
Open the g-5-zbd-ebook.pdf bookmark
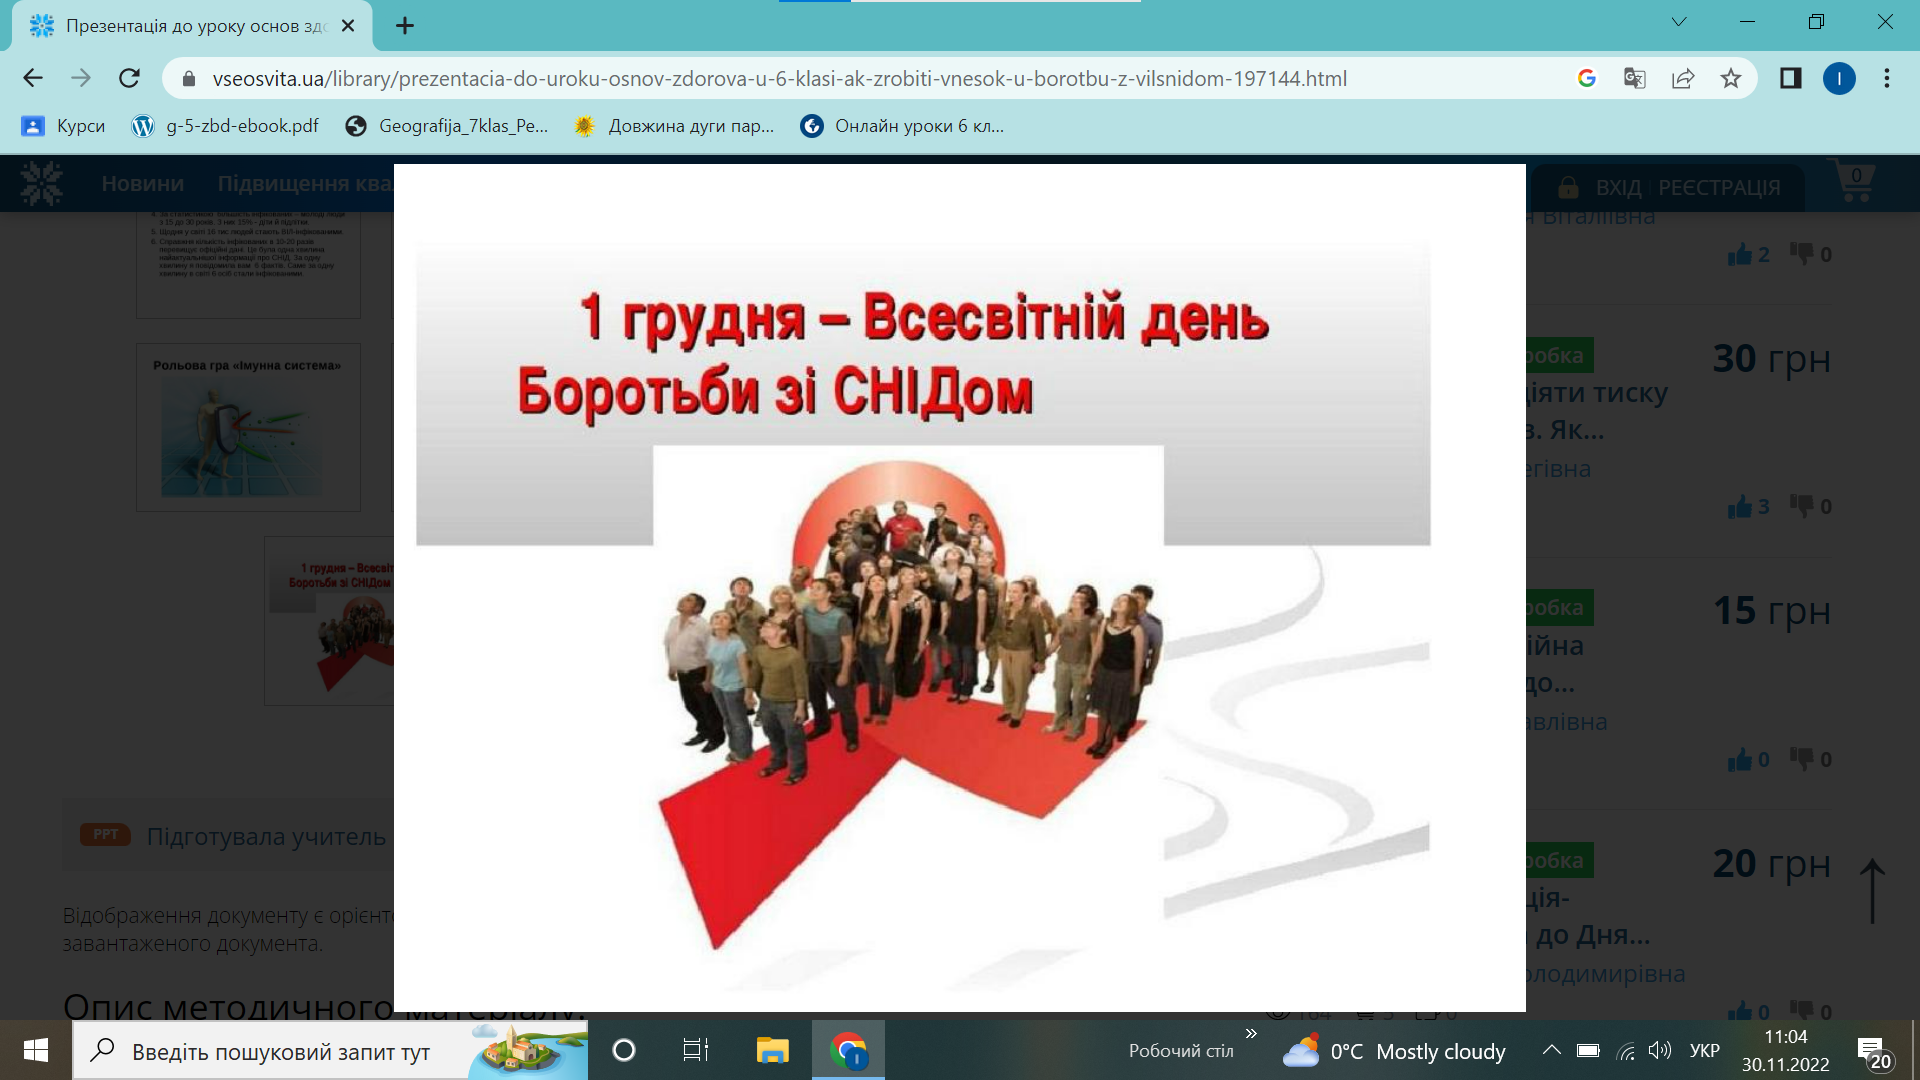coord(226,126)
